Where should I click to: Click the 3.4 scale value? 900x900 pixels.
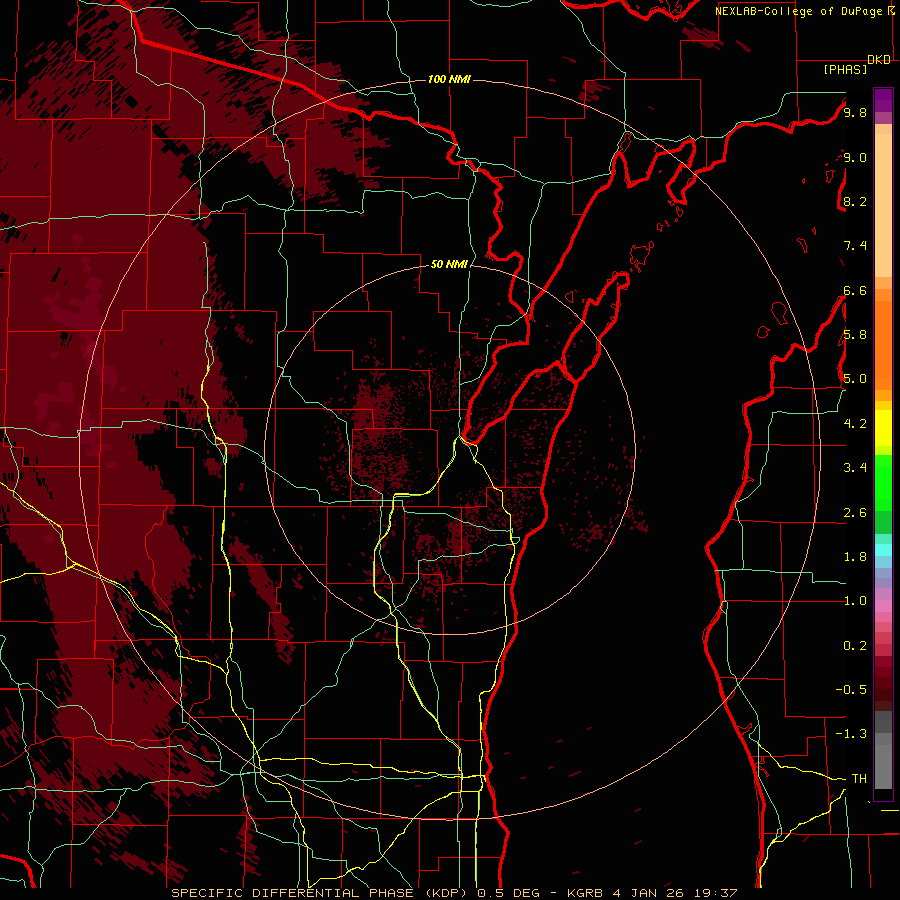tap(855, 468)
